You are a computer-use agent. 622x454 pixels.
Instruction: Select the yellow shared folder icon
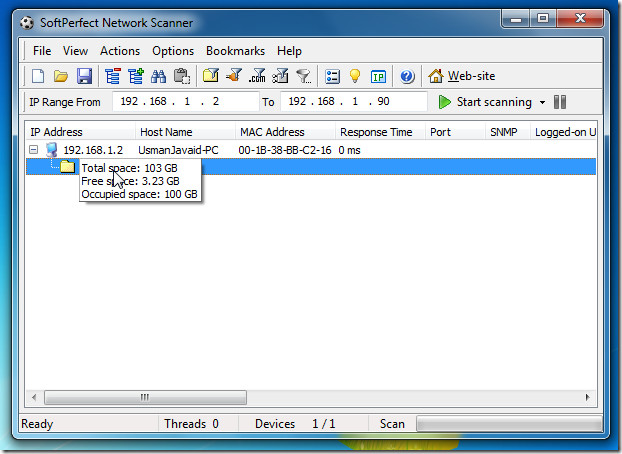[x=67, y=167]
